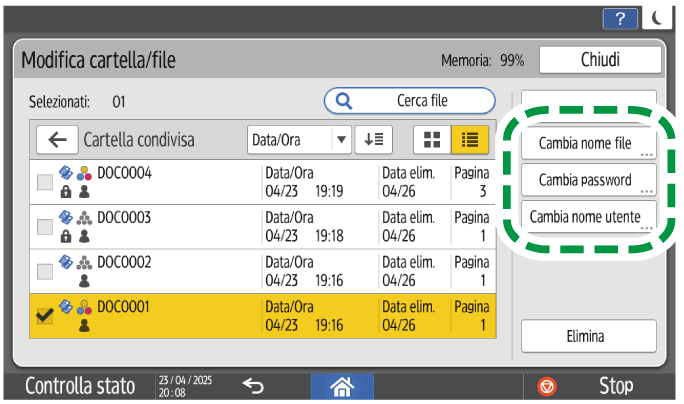Click Cambia nome utente button
The width and height of the screenshot is (684, 404).
tap(589, 216)
